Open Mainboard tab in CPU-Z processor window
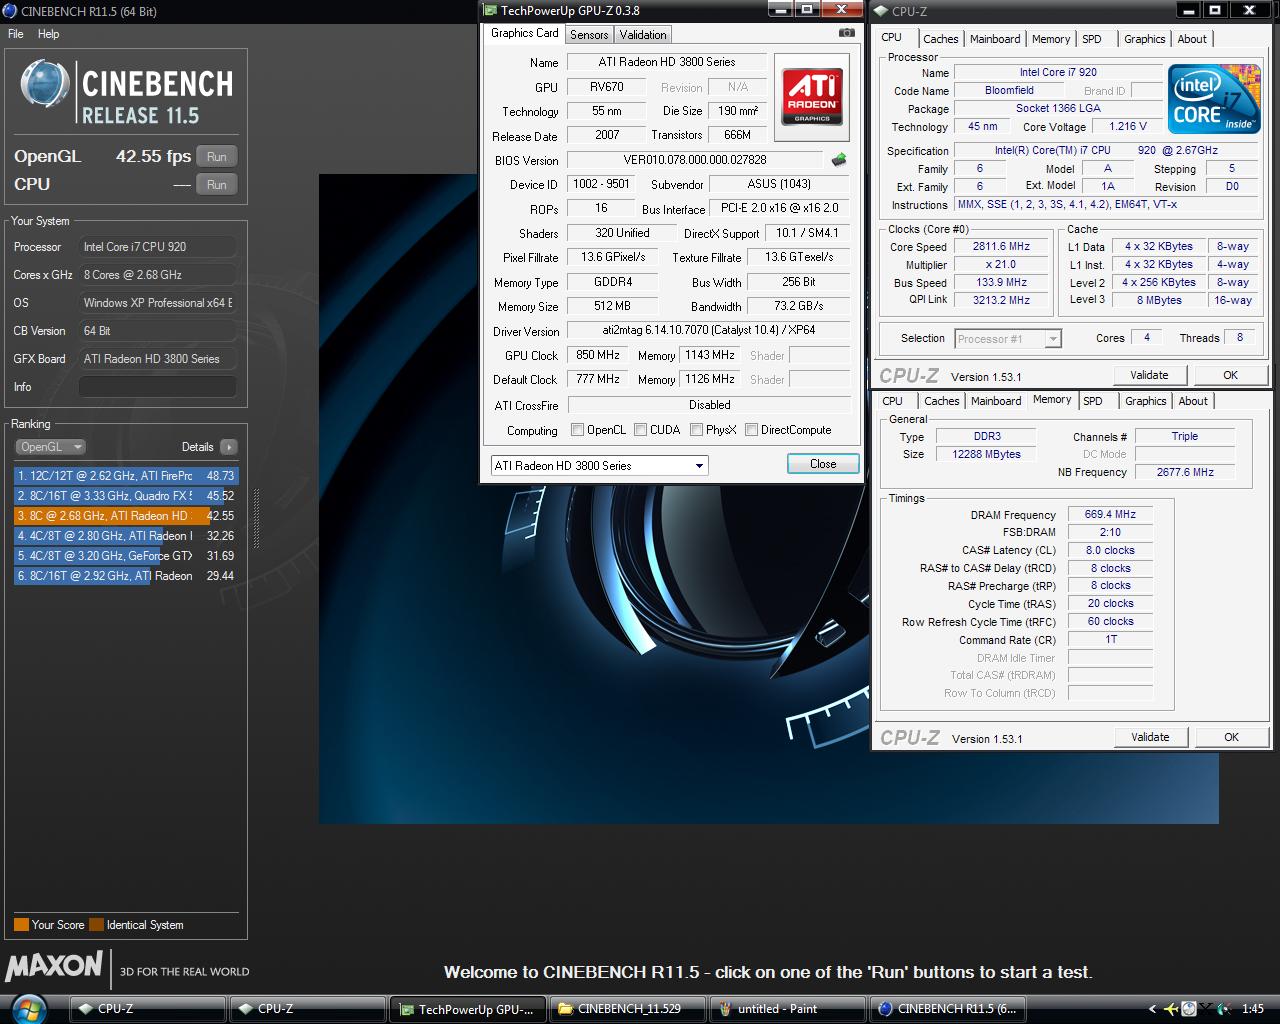1280x1024 pixels. [995, 39]
